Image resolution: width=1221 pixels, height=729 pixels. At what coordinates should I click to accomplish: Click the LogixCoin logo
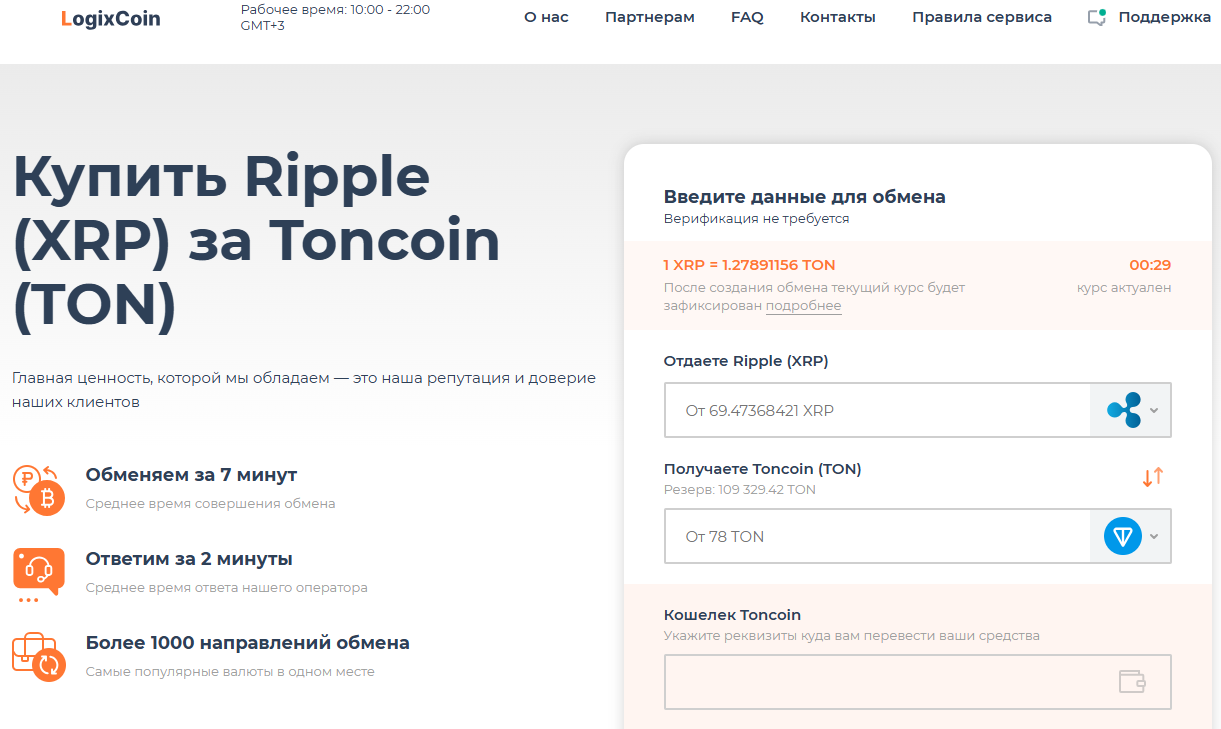109,18
